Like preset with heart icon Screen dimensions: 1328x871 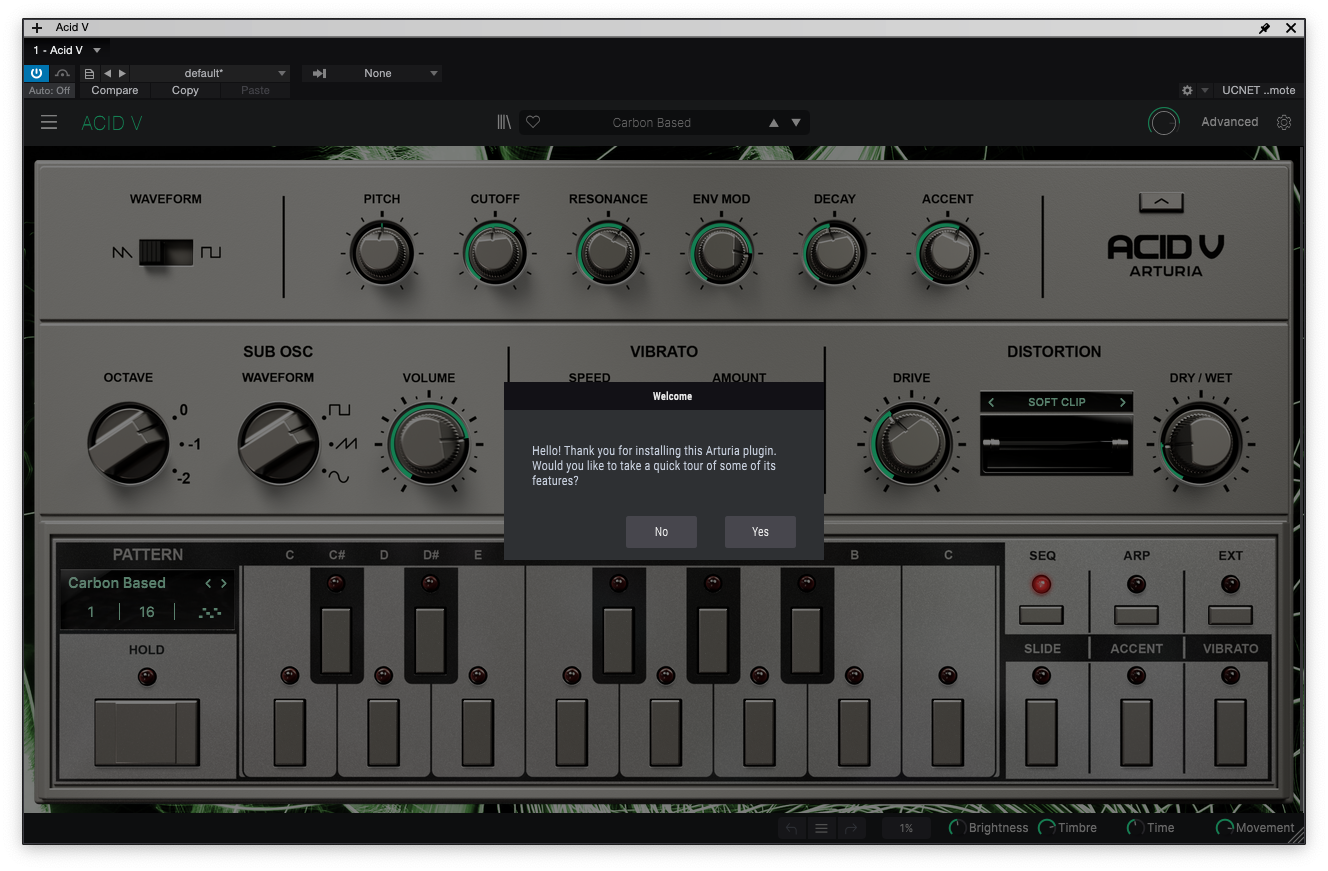click(533, 122)
